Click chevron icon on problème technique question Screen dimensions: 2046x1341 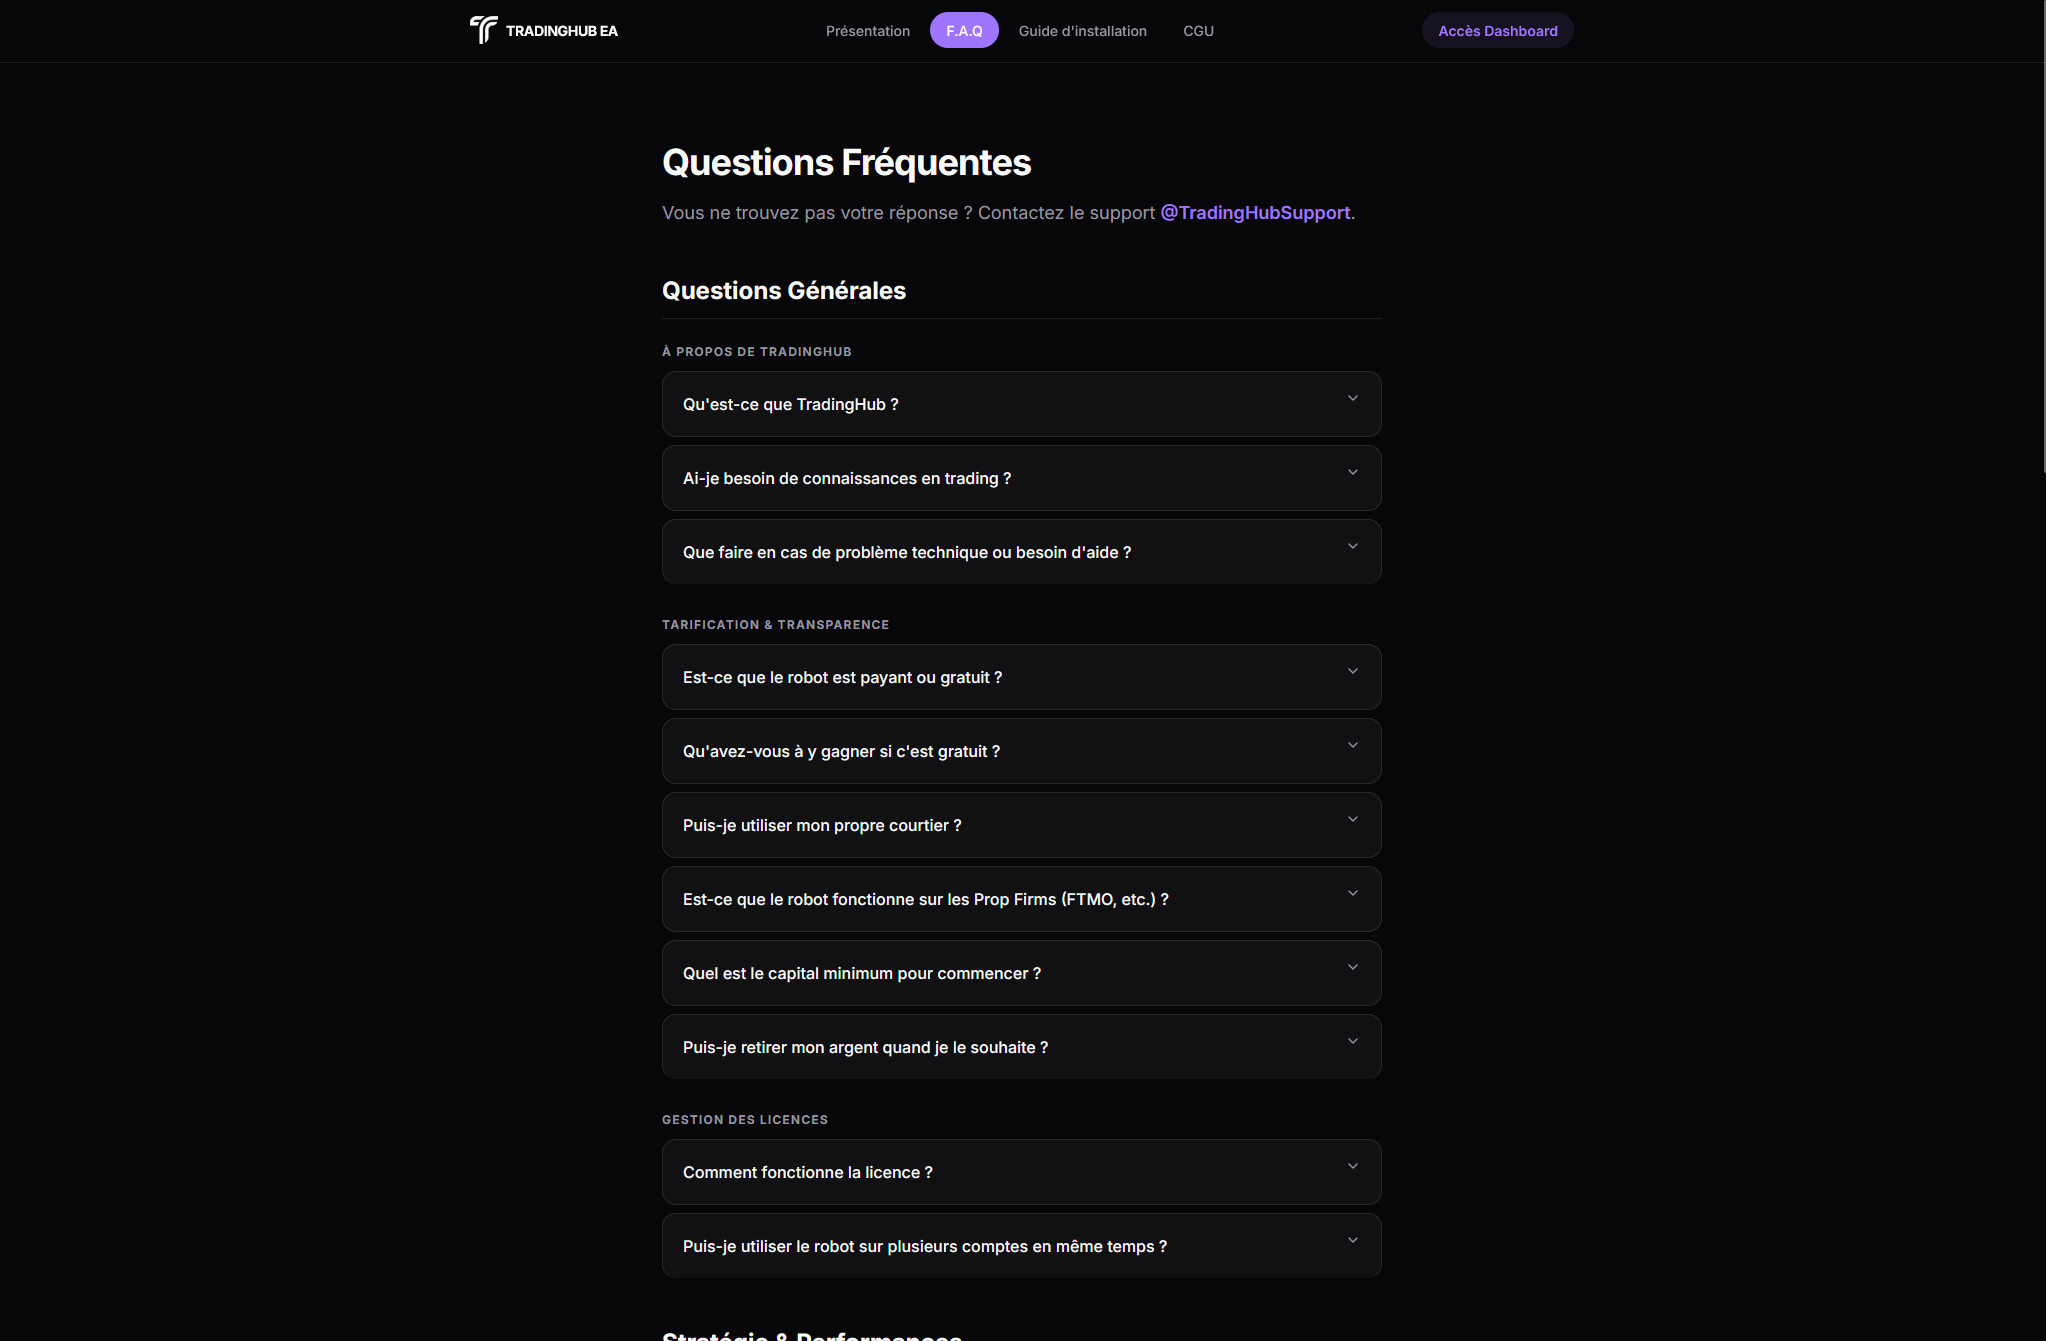tap(1352, 546)
